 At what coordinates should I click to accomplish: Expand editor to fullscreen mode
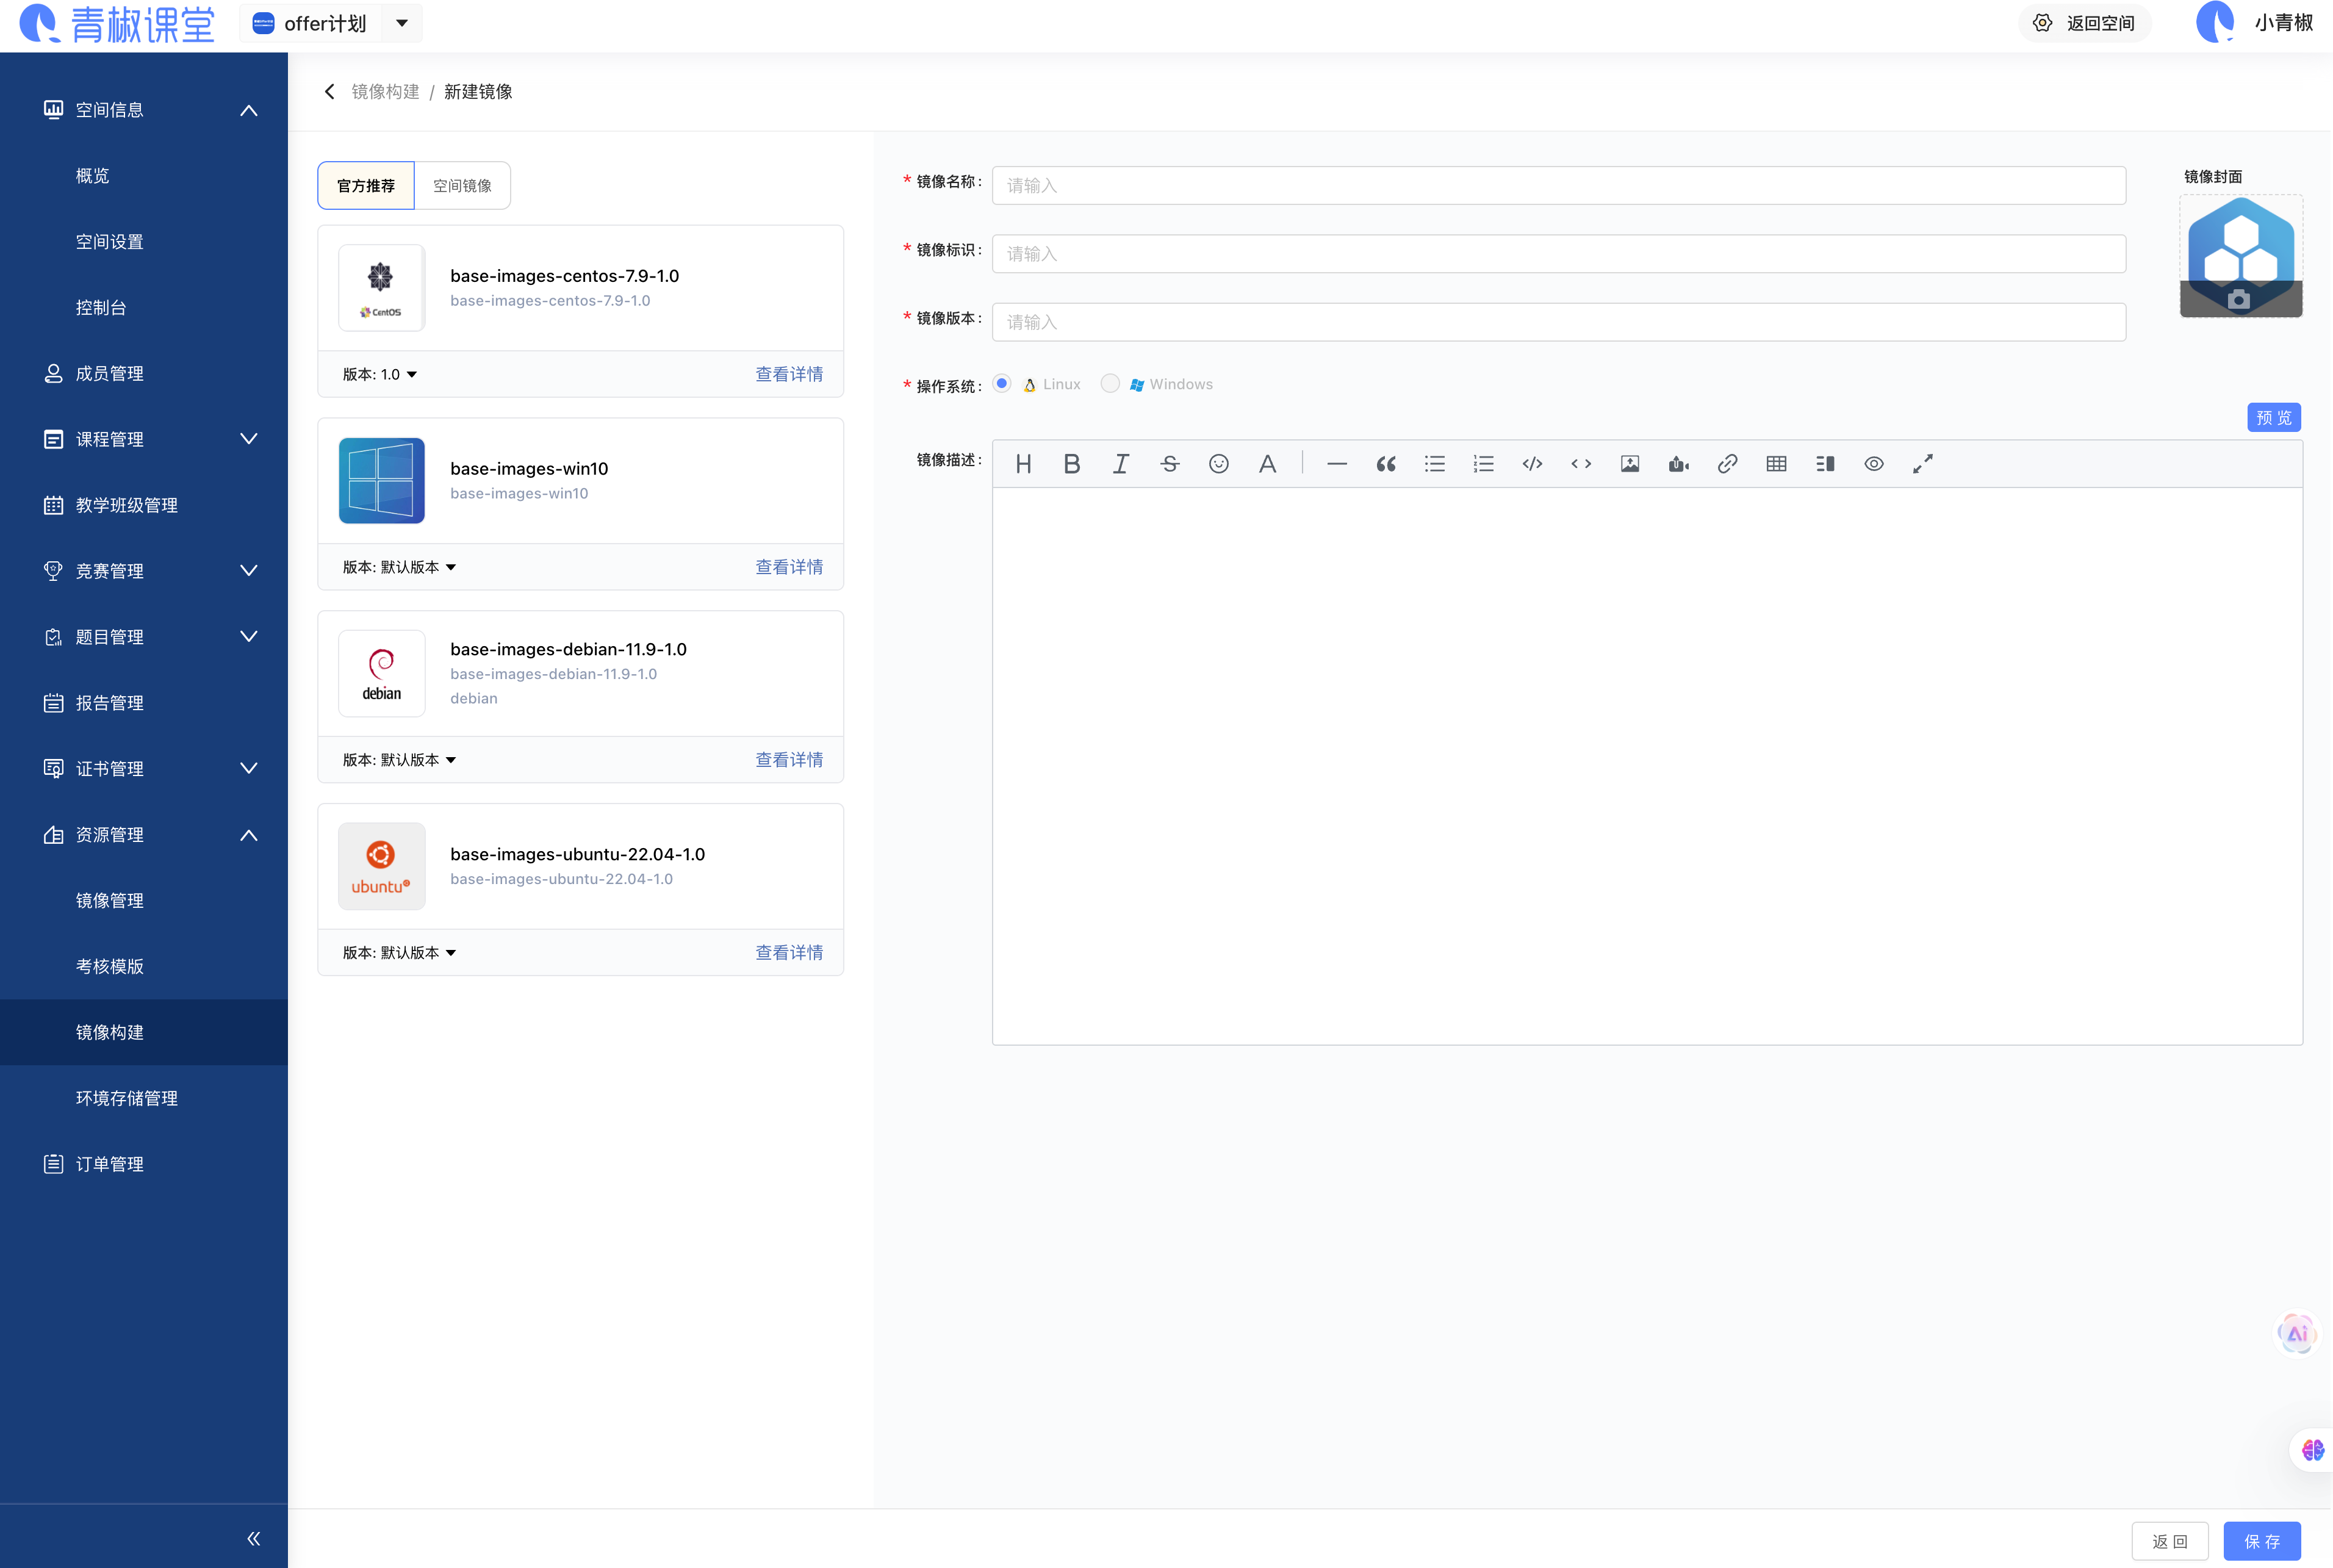tap(1922, 464)
